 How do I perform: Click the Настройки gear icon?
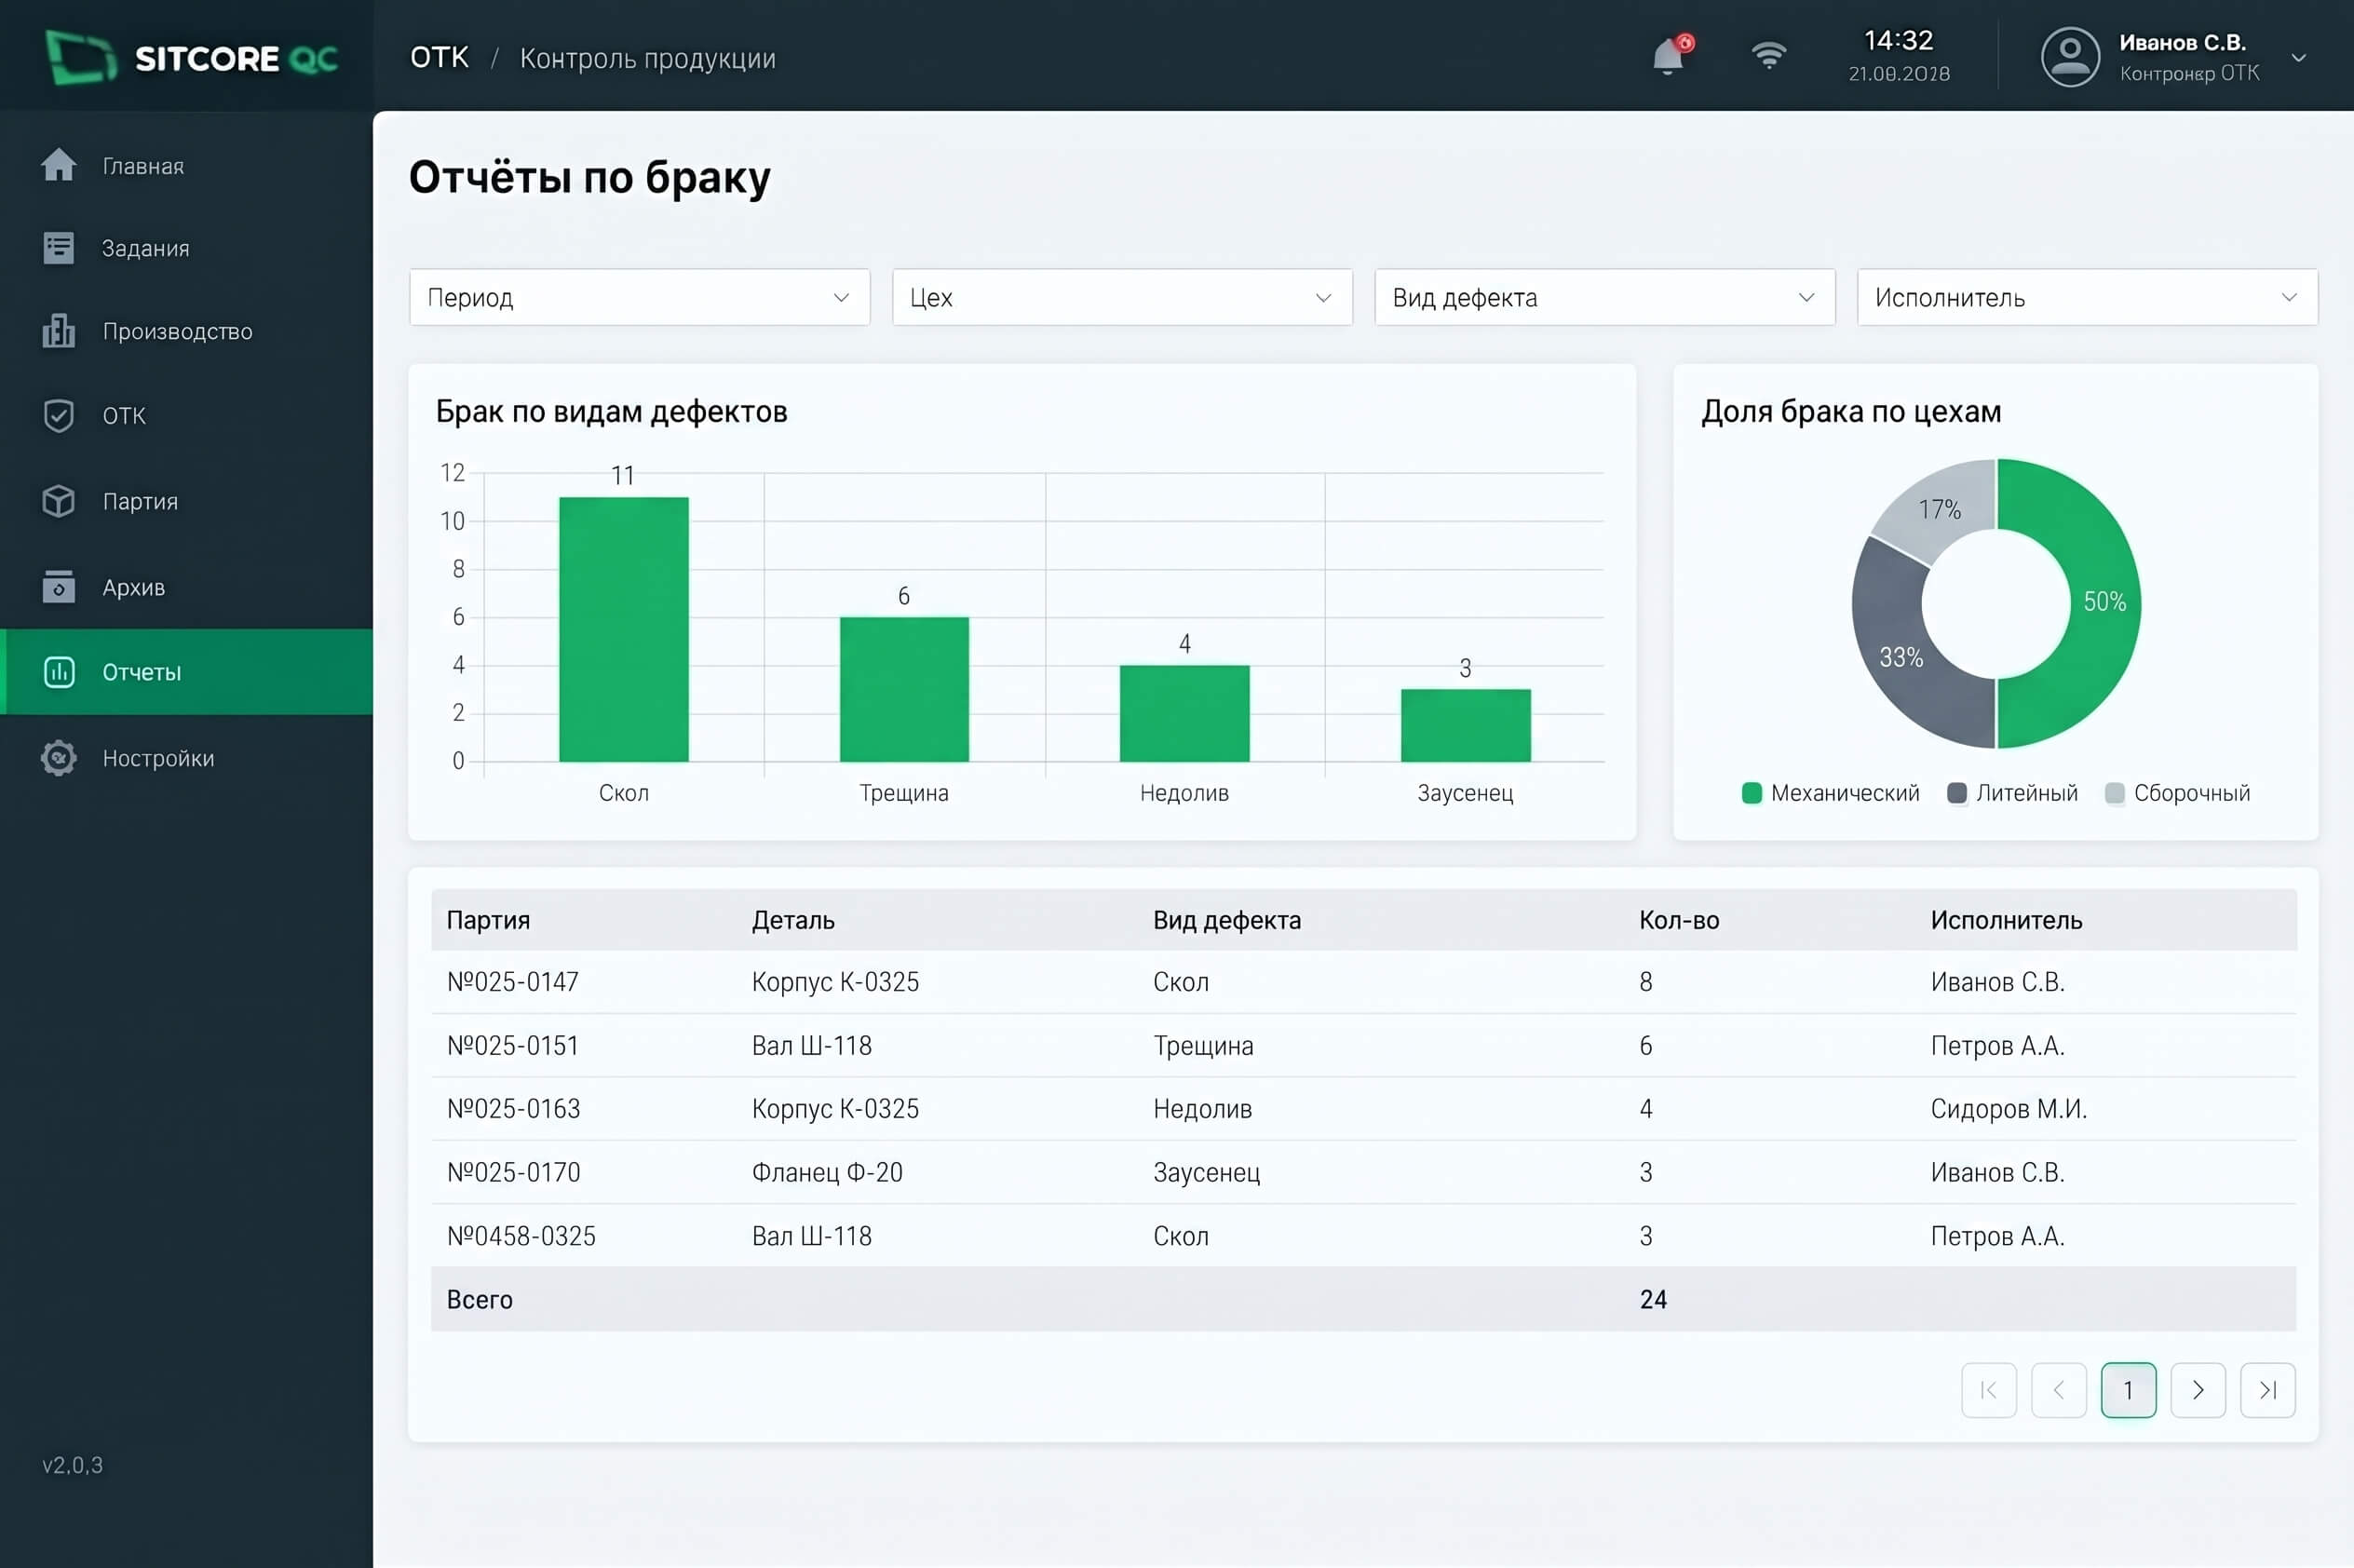point(59,758)
